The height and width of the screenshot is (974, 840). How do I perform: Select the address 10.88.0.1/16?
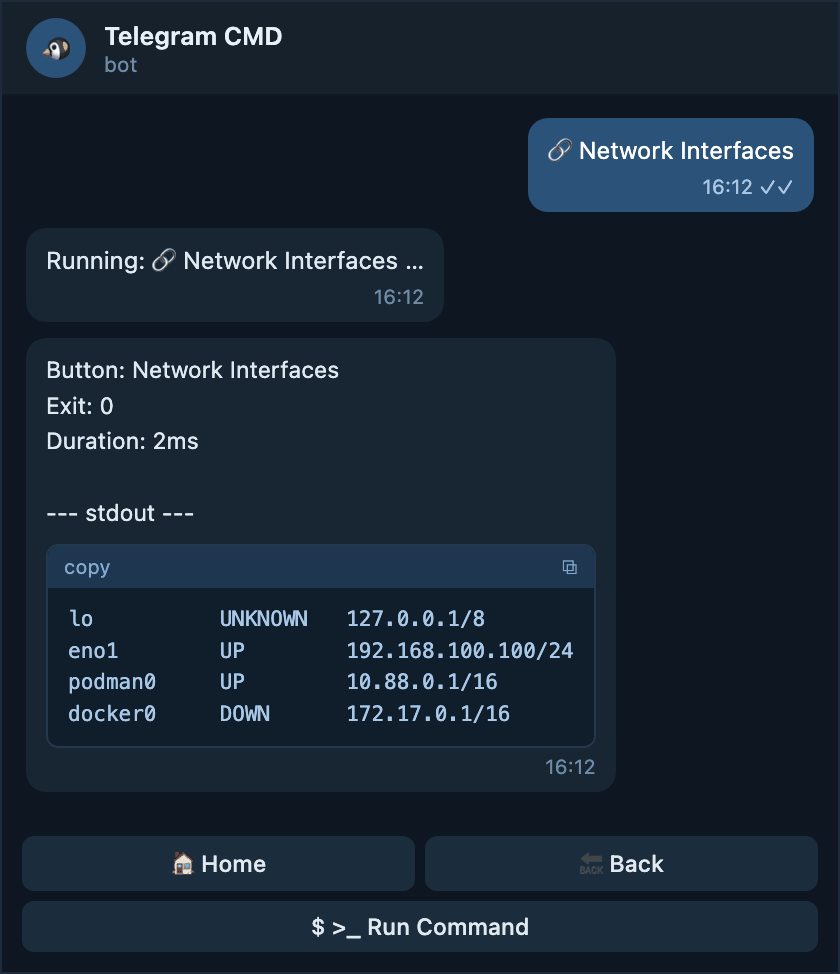422,682
